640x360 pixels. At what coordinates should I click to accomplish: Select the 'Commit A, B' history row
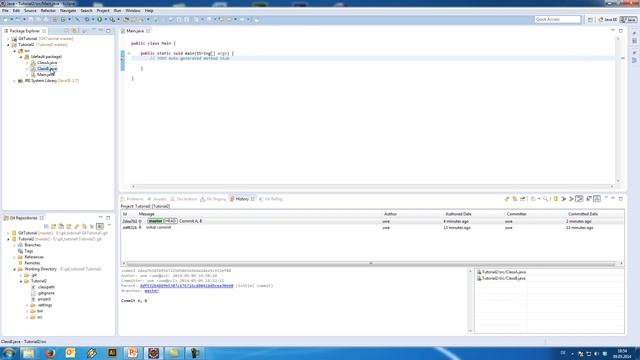click(372, 221)
